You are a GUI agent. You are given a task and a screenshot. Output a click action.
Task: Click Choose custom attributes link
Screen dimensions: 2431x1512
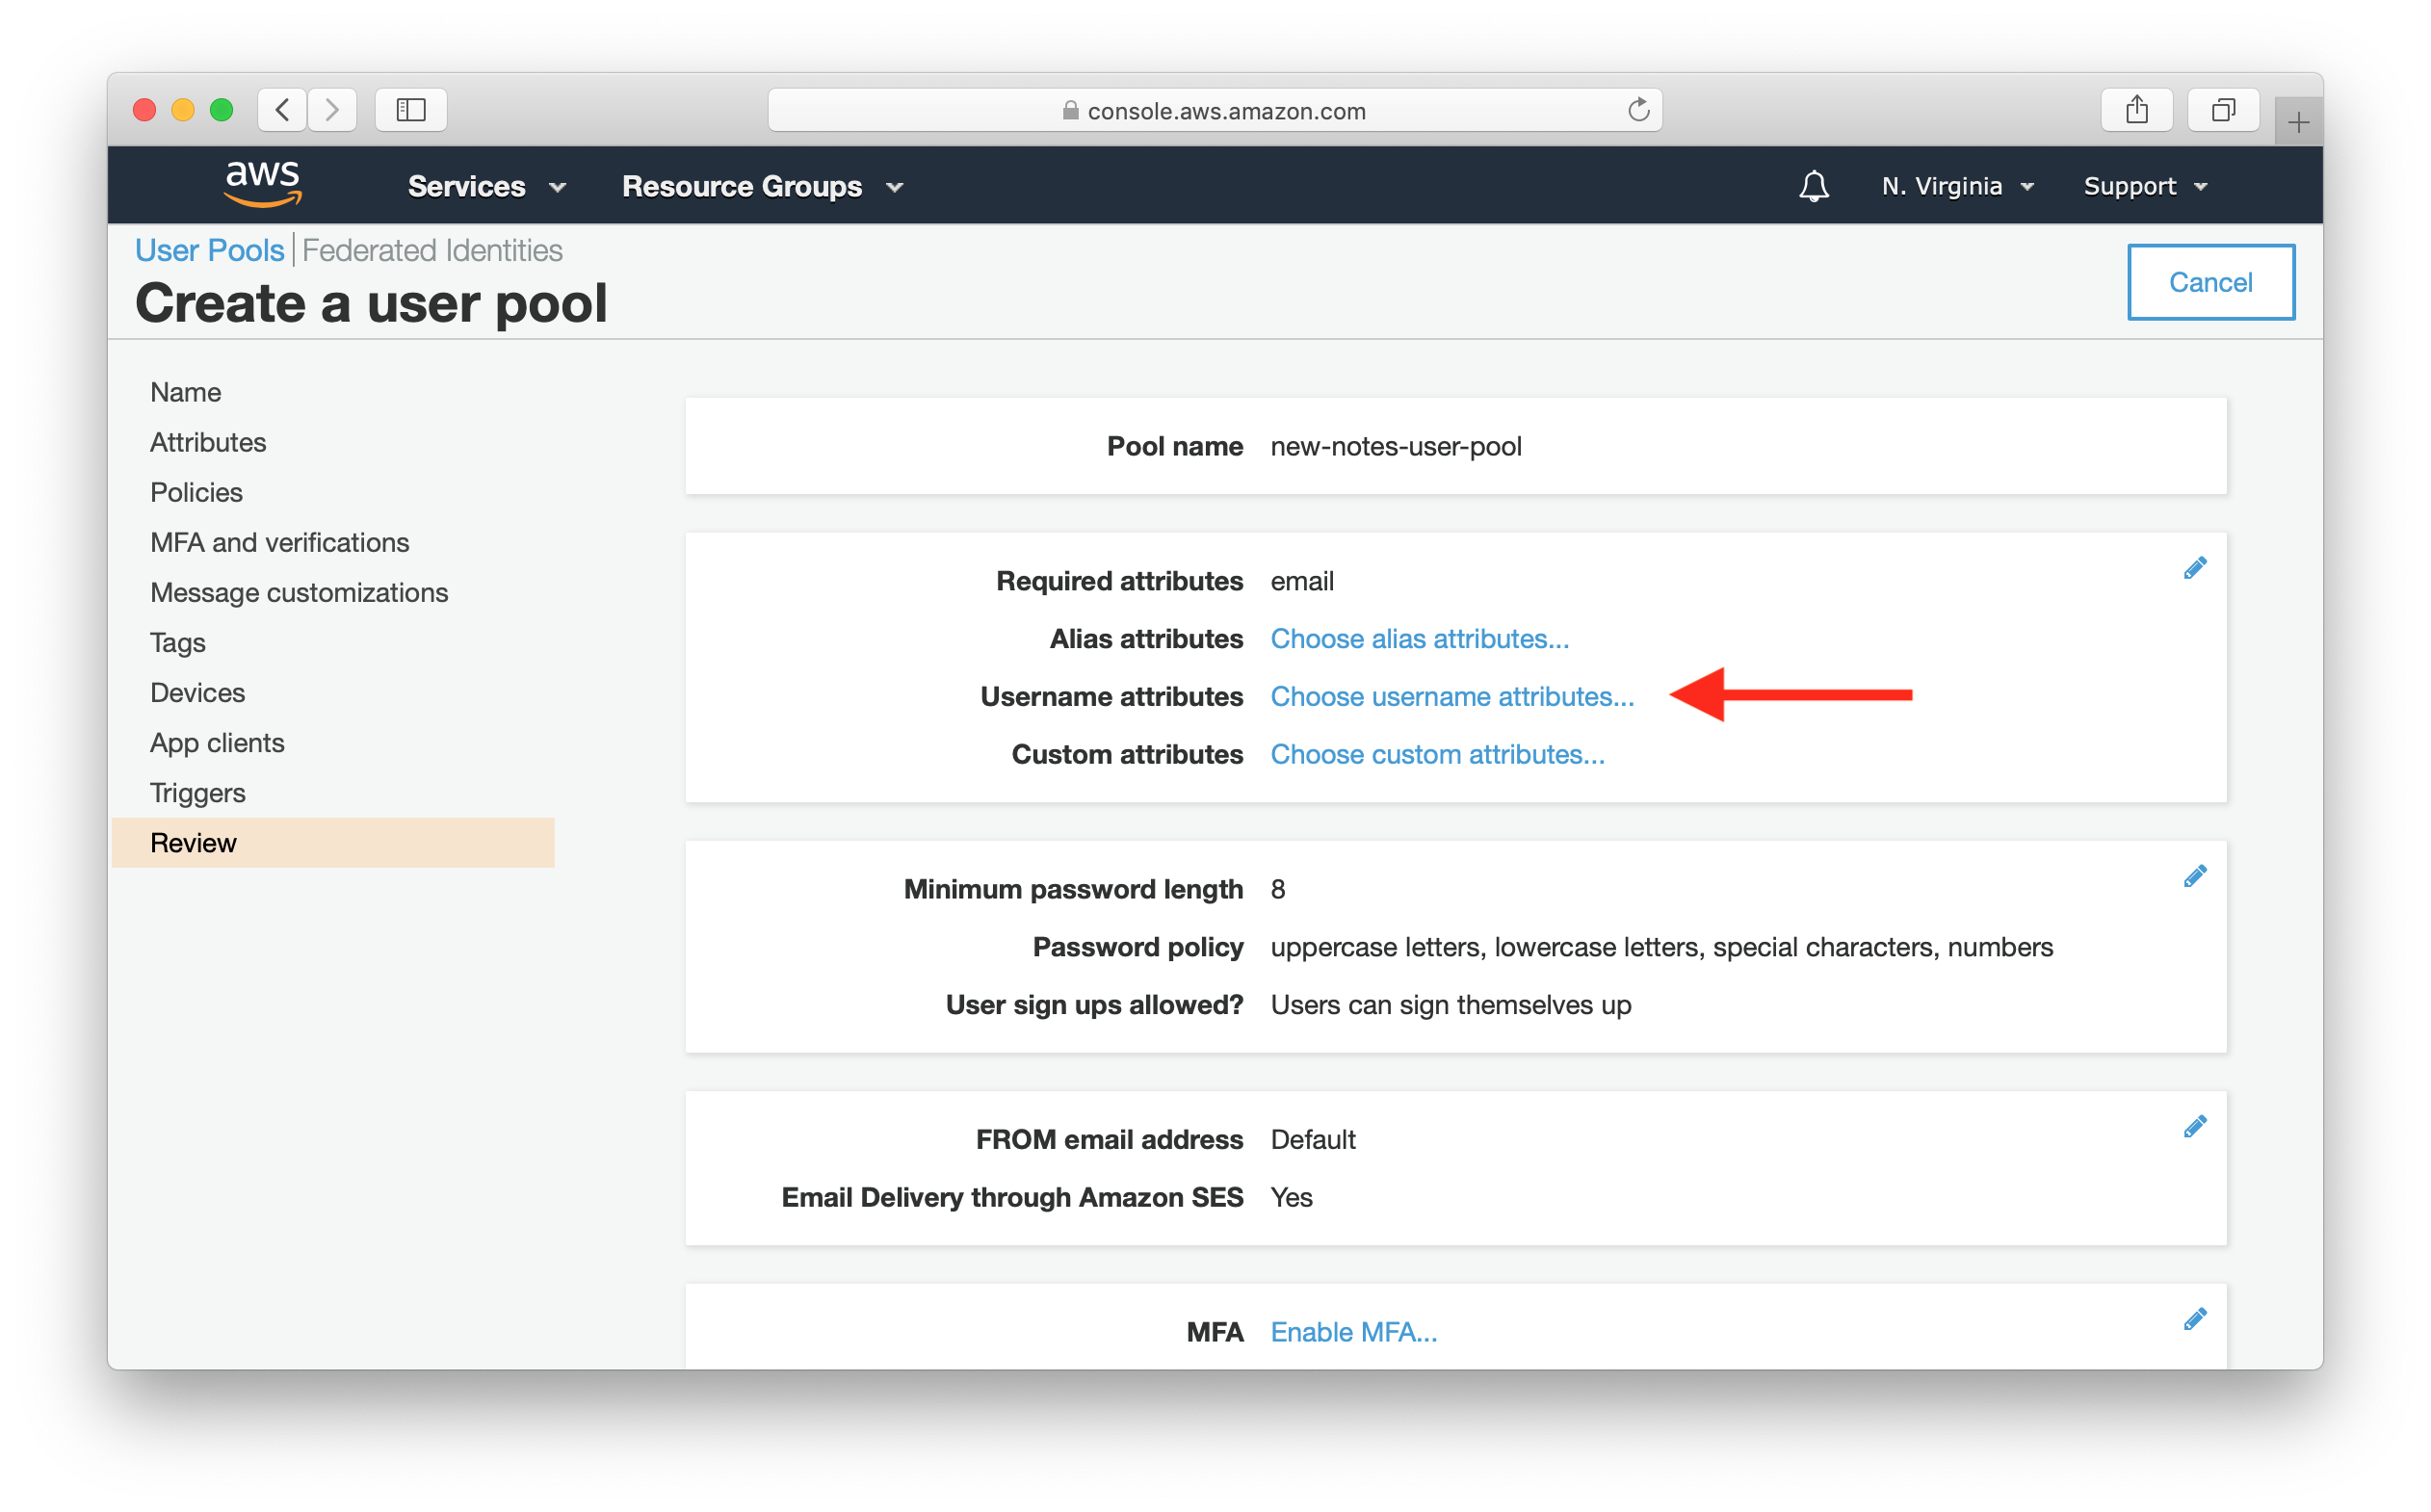pos(1435,752)
